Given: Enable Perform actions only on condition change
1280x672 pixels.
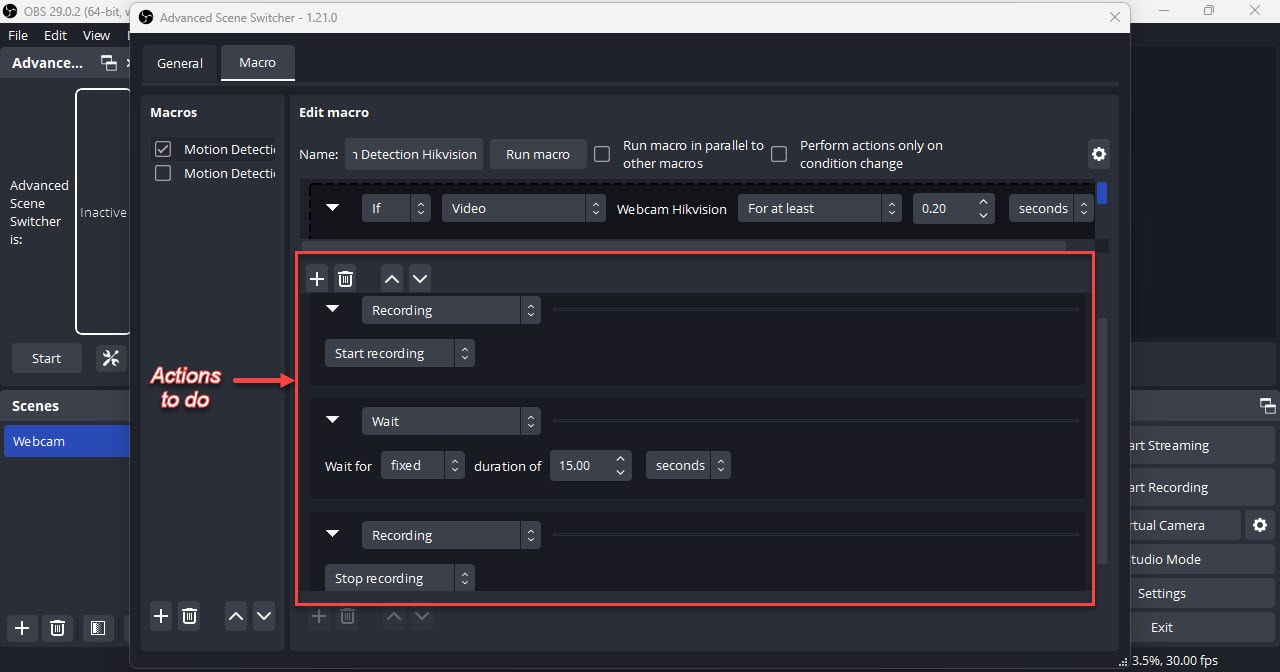Looking at the screenshot, I should coord(779,154).
